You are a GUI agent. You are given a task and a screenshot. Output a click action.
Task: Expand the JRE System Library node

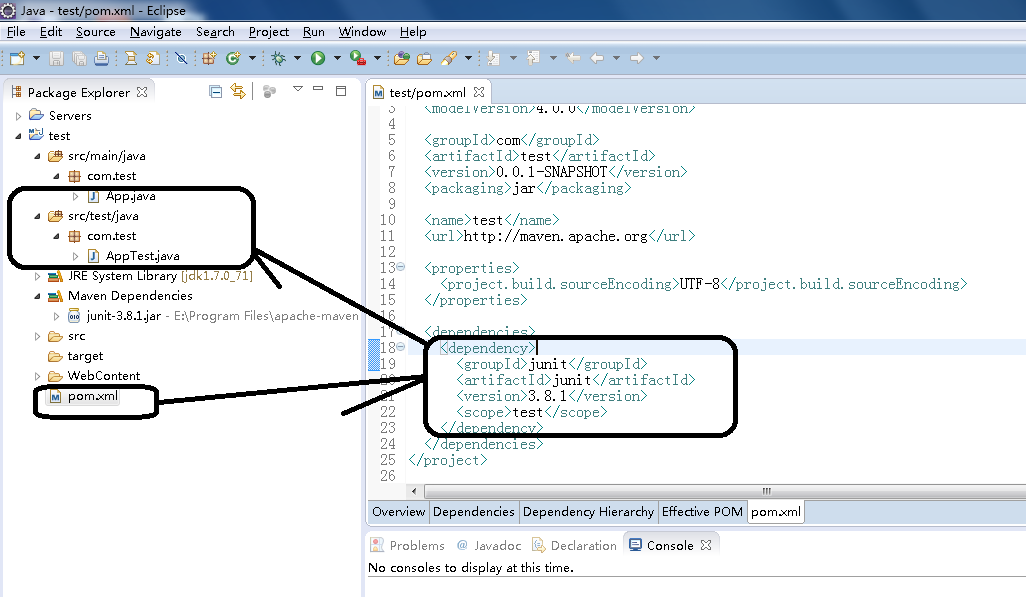[37, 276]
